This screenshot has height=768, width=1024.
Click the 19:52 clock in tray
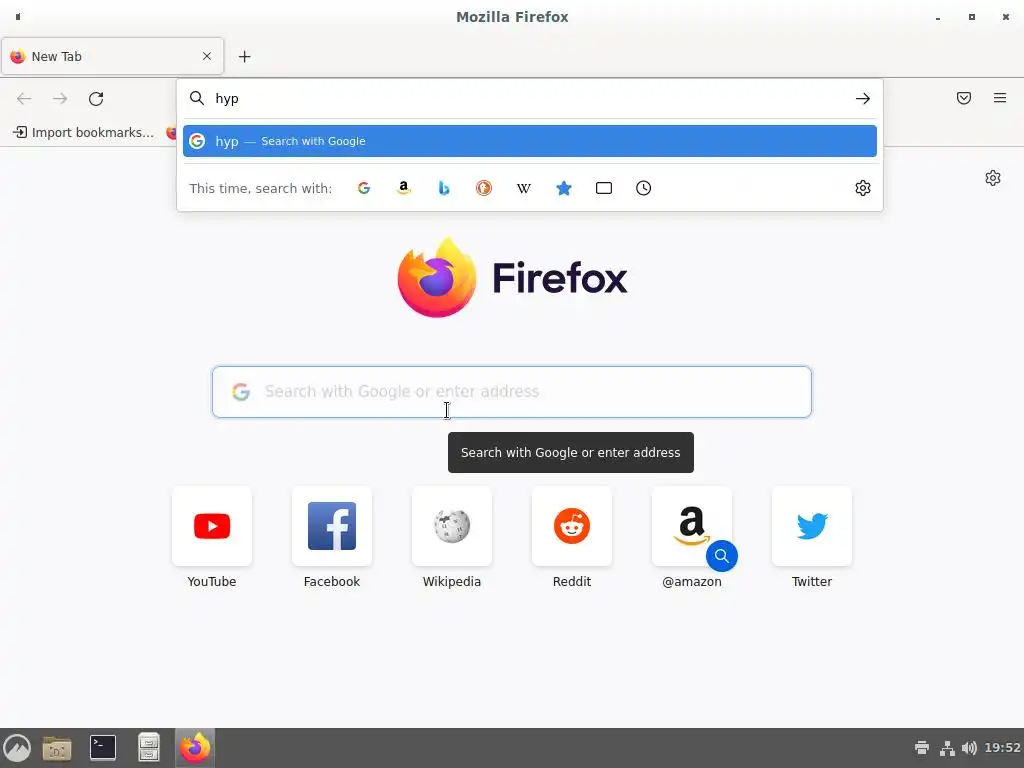click(1002, 748)
